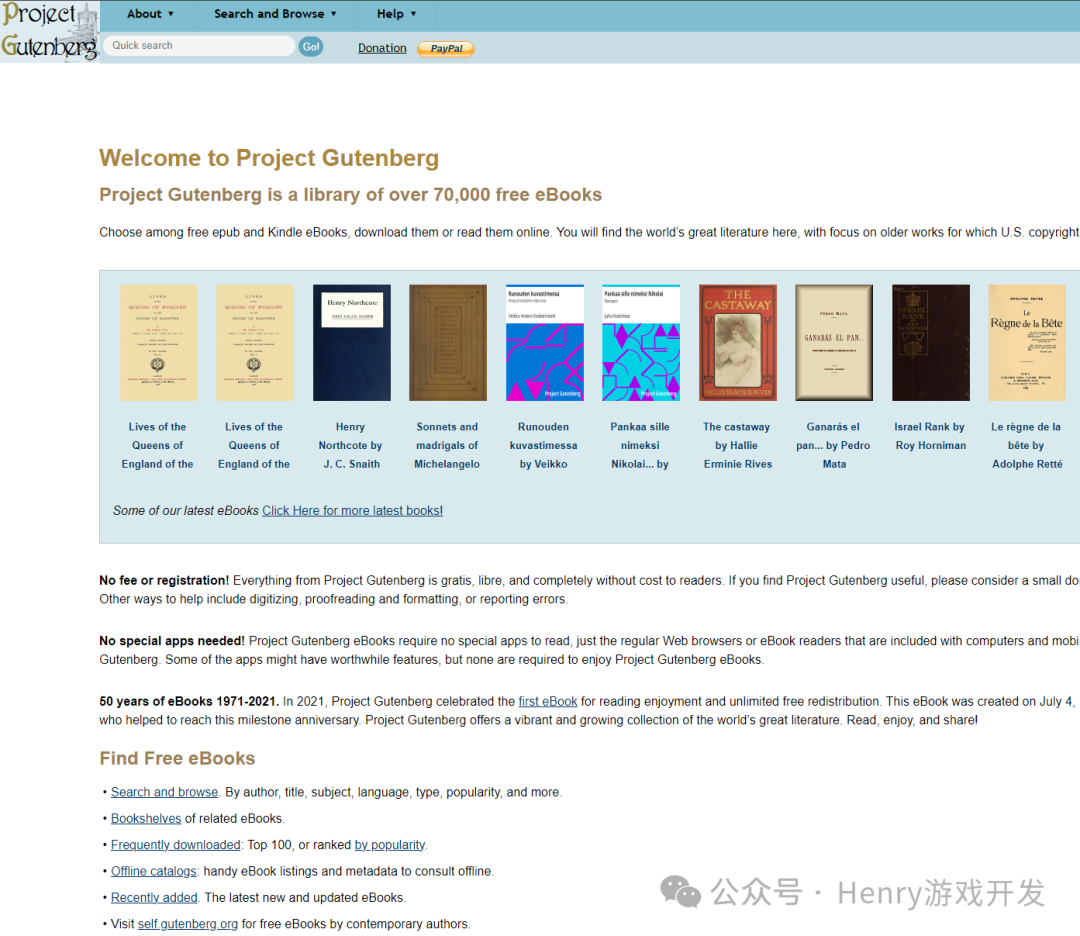Open the Donation link
Image resolution: width=1080 pixels, height=936 pixels.
pos(382,48)
